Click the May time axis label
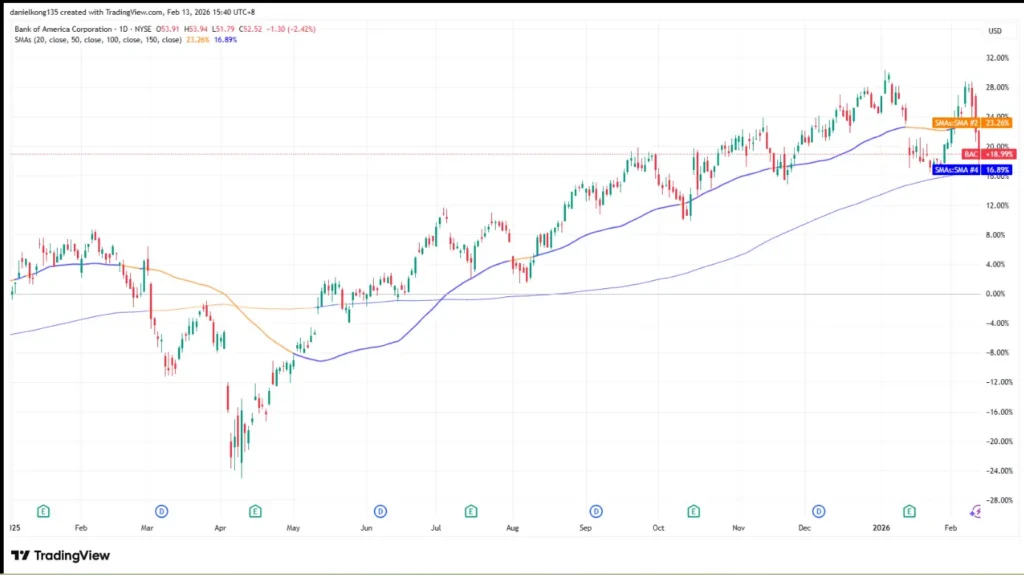The width and height of the screenshot is (1024, 575). tap(293, 528)
